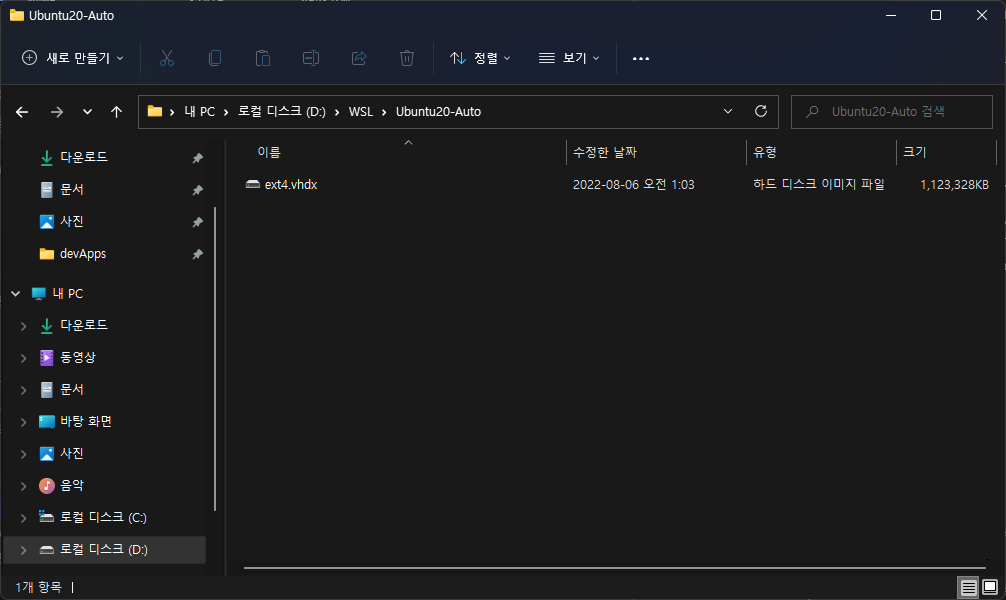The image size is (1006, 600).
Task: Expand 다운로드 under 내 PC
Action: (x=23, y=326)
